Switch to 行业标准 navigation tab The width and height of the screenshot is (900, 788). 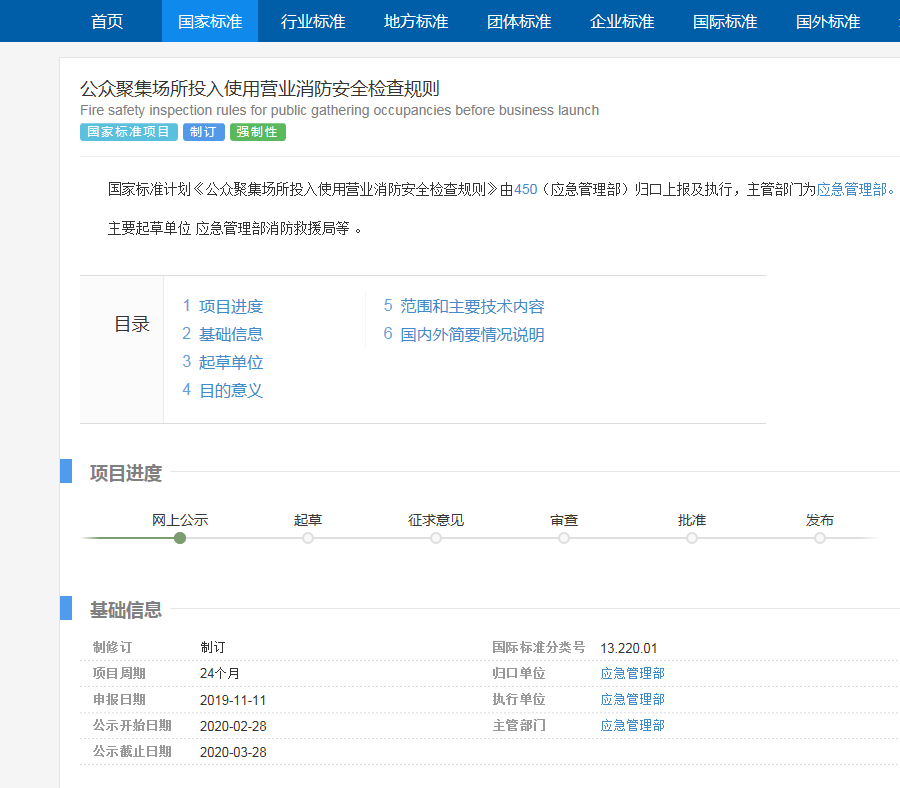[313, 21]
